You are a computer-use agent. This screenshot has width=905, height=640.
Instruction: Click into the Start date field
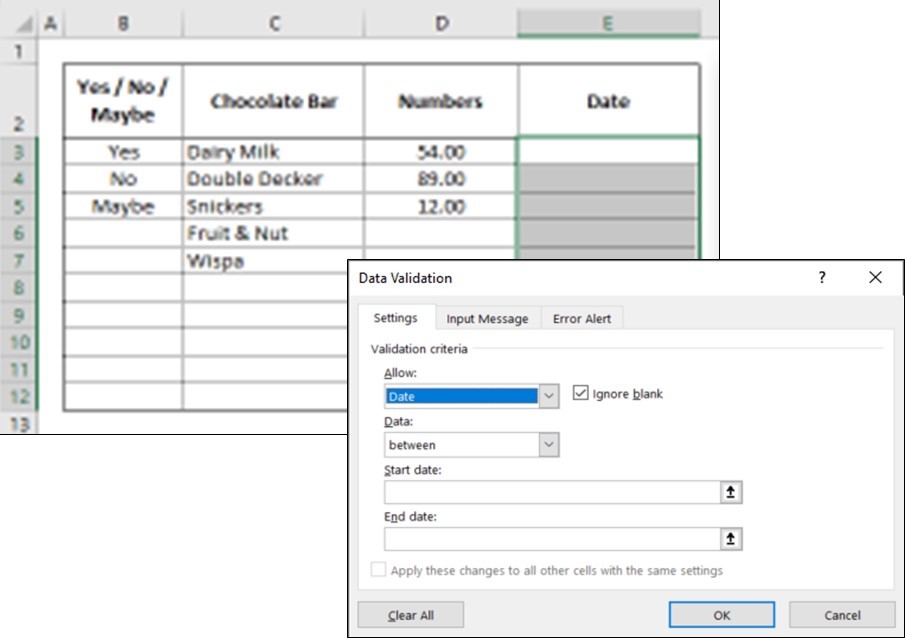[552, 493]
